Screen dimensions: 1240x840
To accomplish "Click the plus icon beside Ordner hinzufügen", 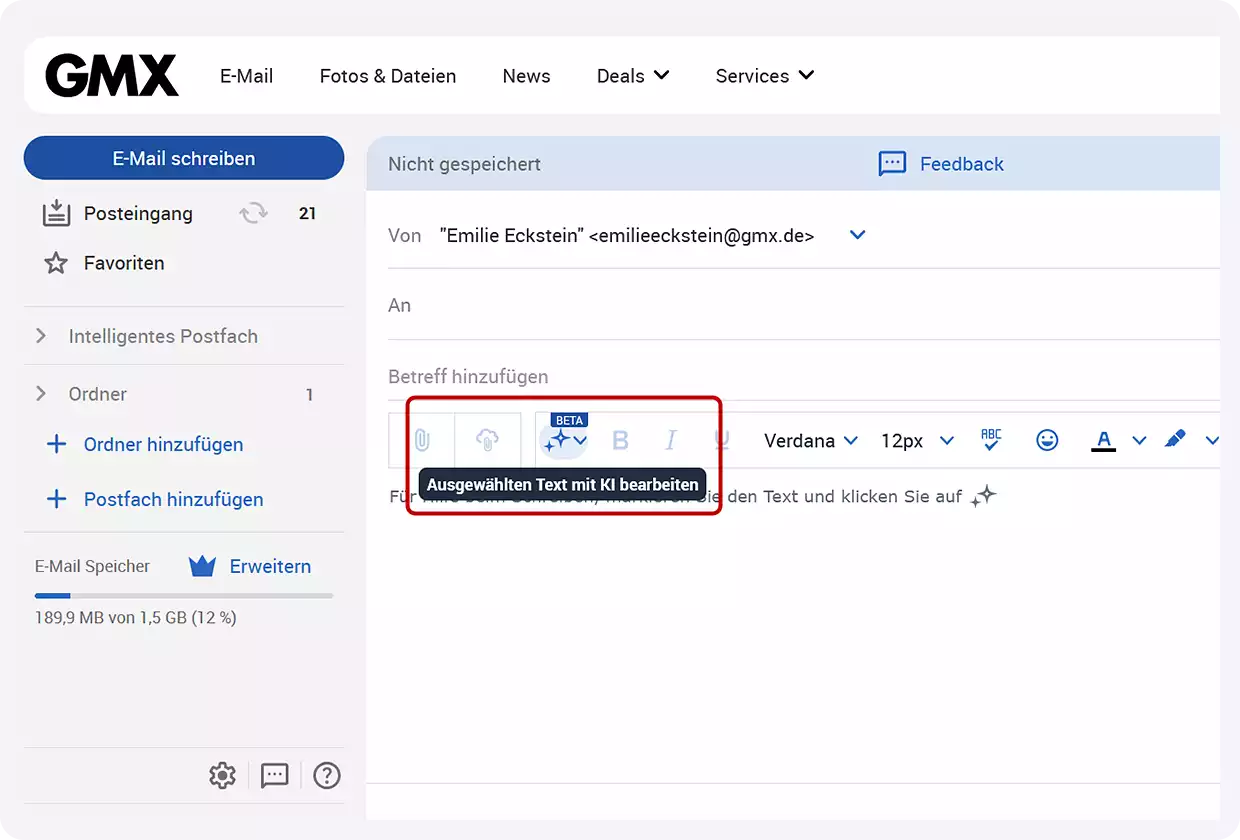I will tap(57, 444).
